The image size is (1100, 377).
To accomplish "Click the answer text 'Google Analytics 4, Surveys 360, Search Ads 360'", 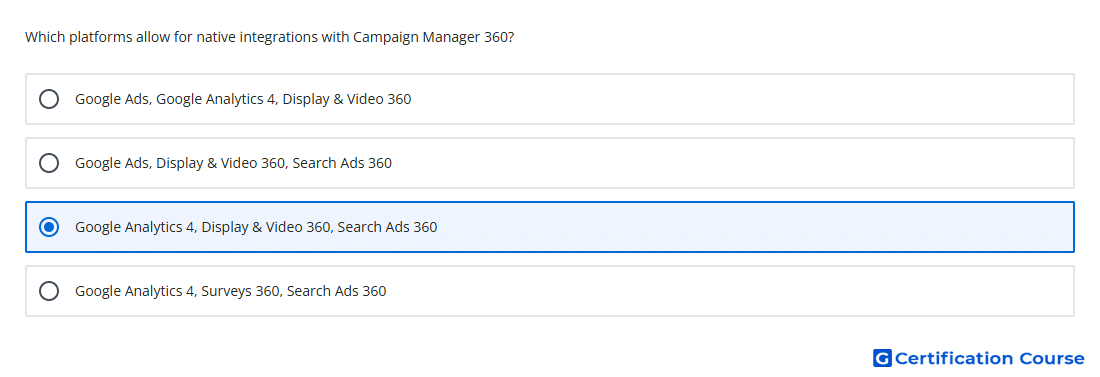I will coord(231,291).
